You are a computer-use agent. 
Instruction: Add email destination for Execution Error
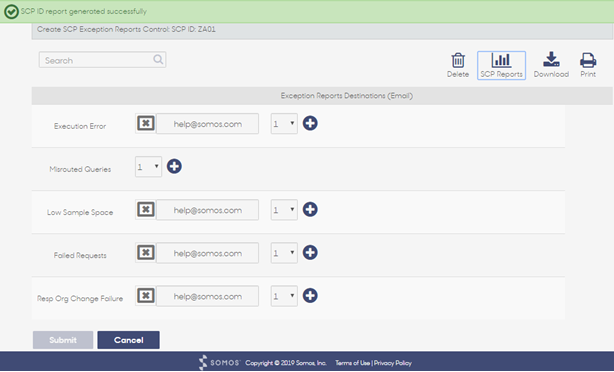(310, 123)
